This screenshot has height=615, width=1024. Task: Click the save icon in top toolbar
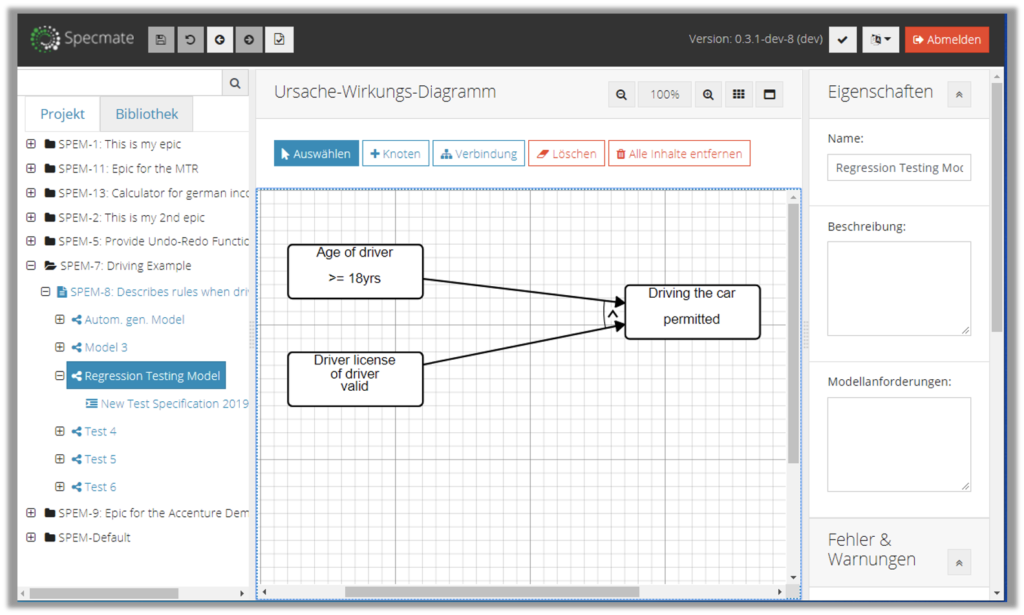point(160,39)
